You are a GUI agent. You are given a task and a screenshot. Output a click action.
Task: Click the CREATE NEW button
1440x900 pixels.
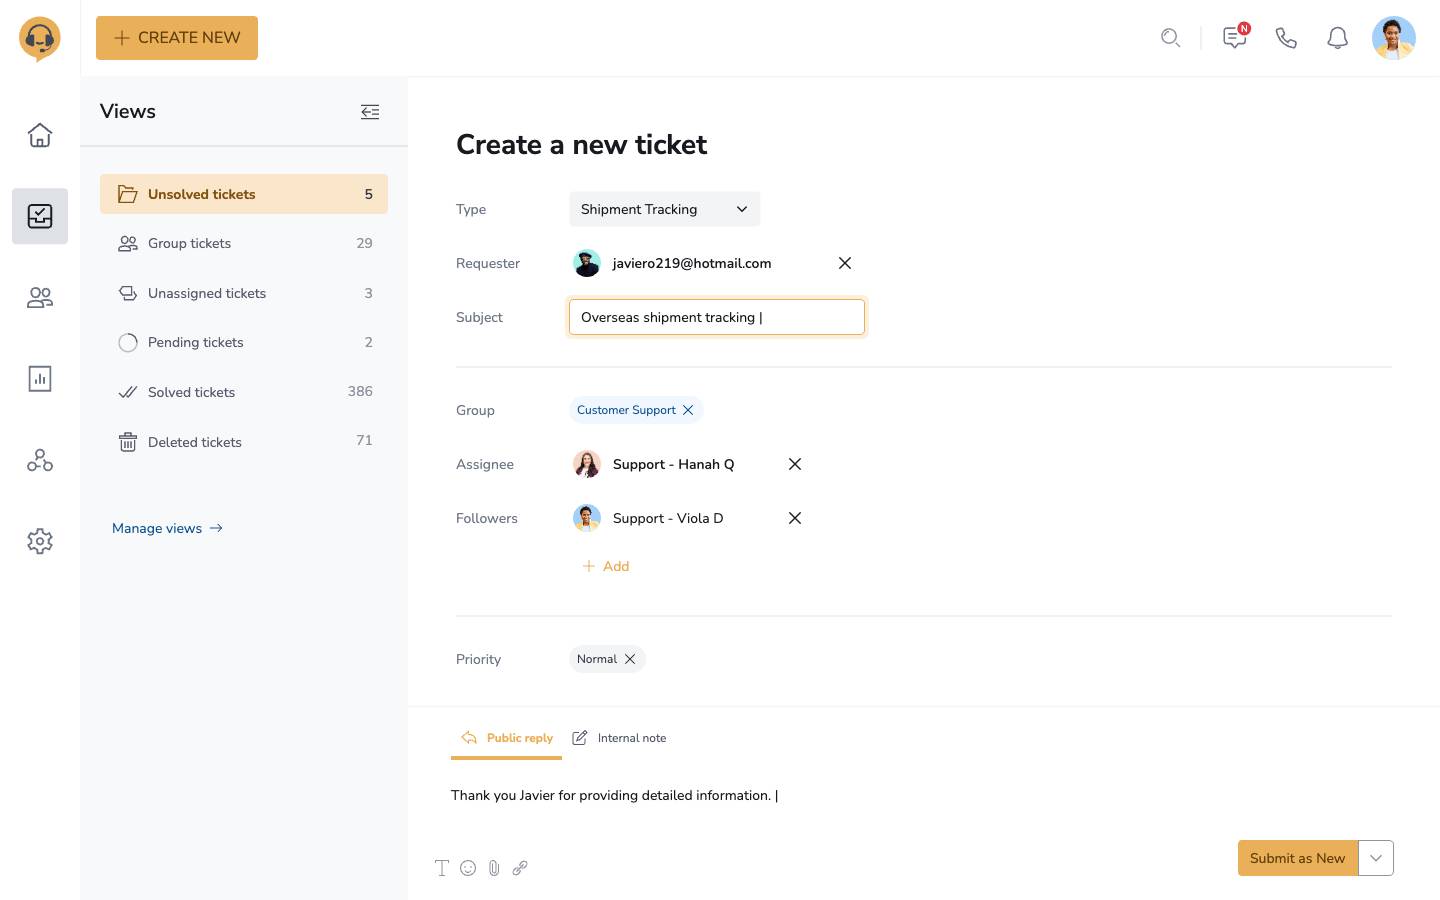coord(177,38)
